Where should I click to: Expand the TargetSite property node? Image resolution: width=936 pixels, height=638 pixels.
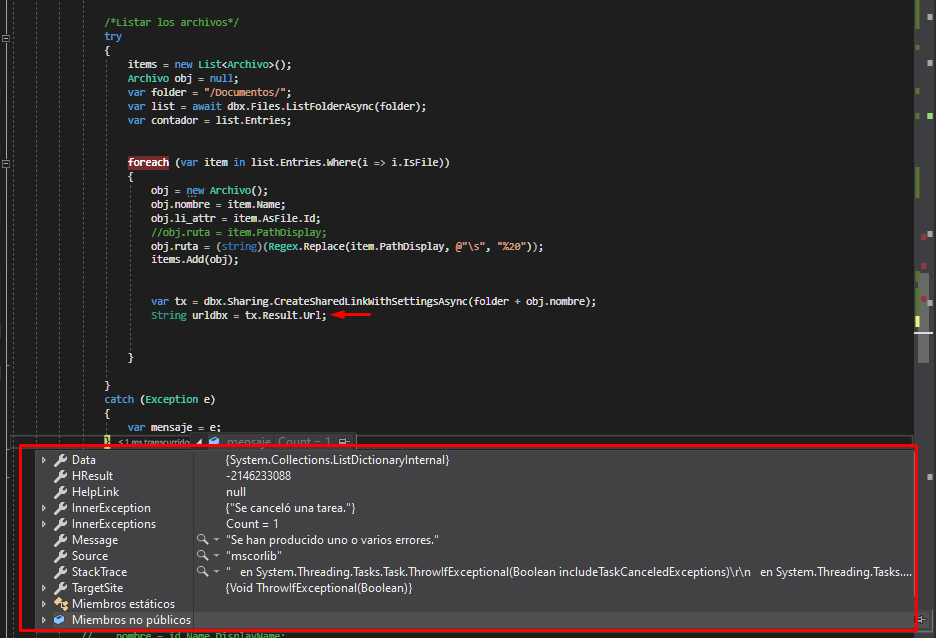pos(43,588)
